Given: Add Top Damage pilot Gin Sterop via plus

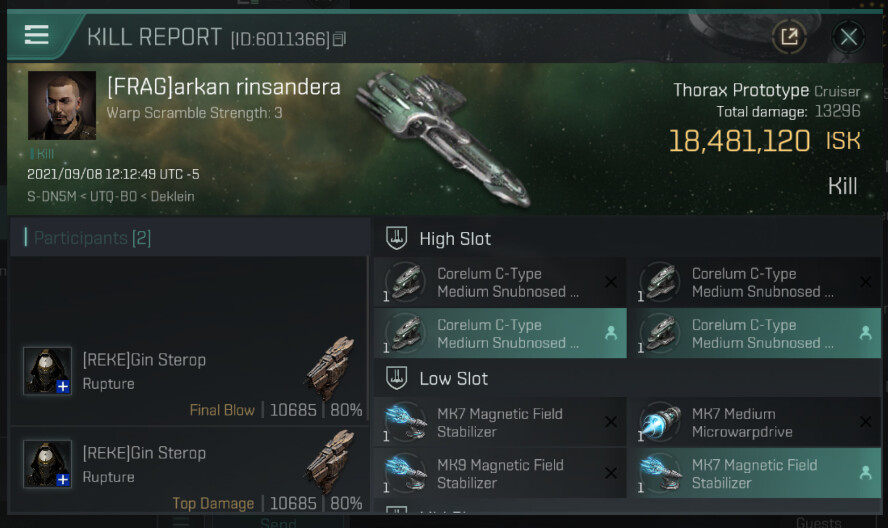Looking at the screenshot, I should click(x=63, y=479).
